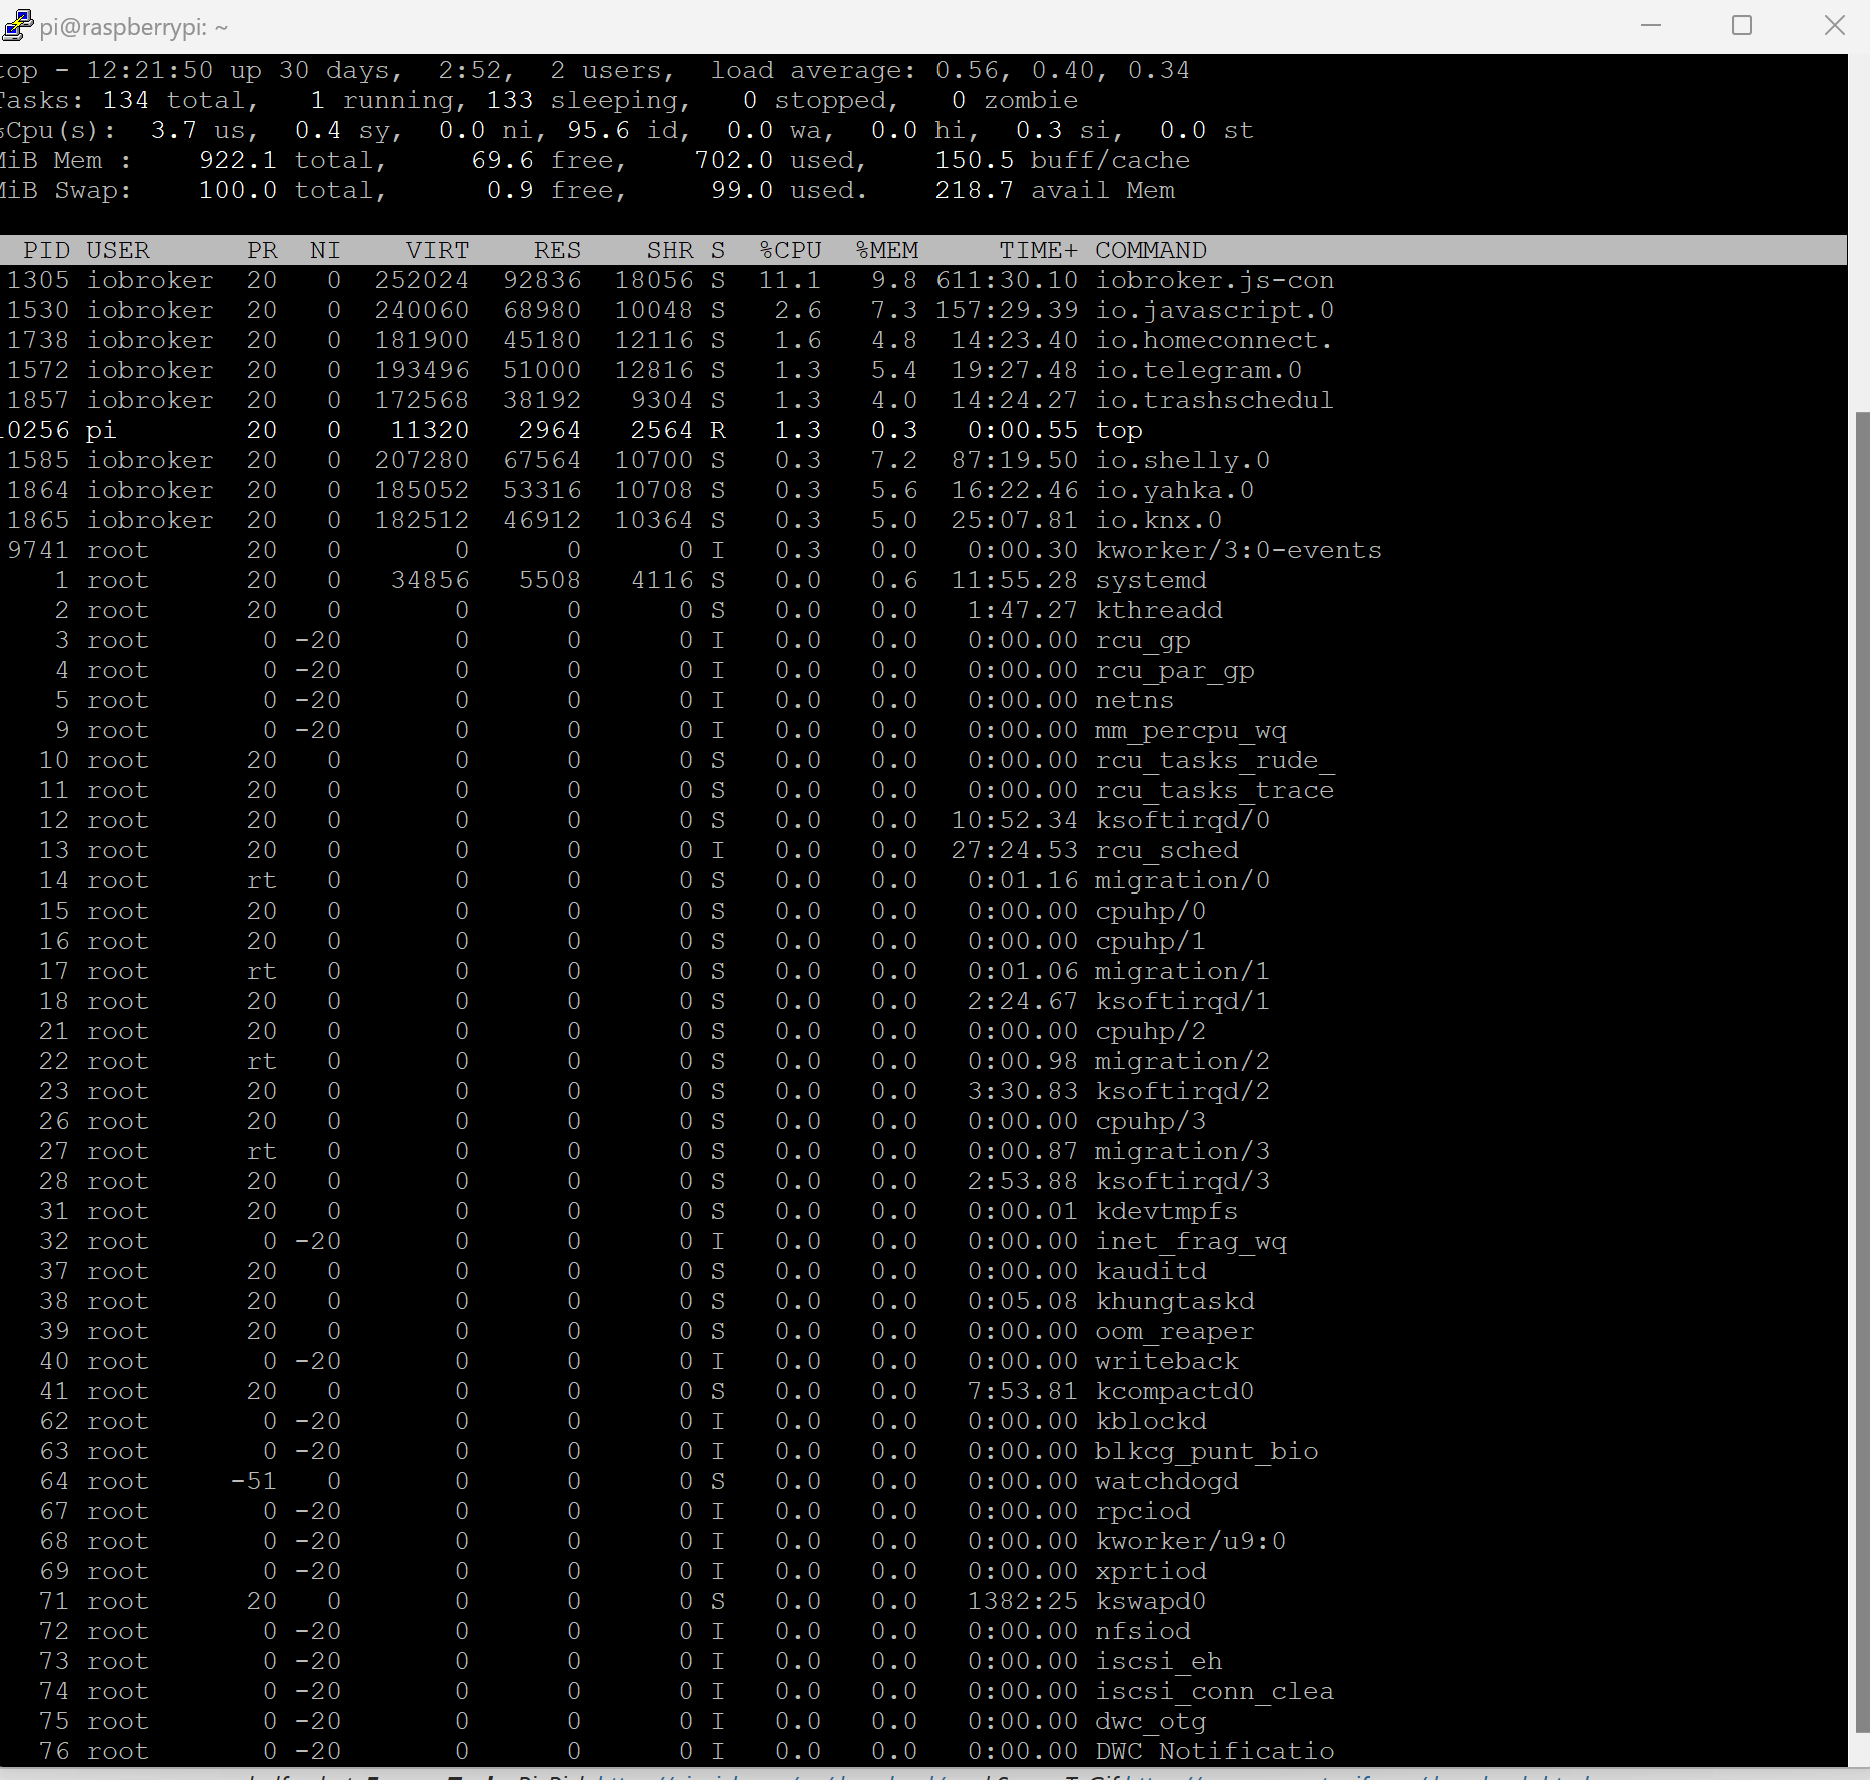Click the '0 zombie' tasks value
1870x1780 pixels.
[1014, 100]
